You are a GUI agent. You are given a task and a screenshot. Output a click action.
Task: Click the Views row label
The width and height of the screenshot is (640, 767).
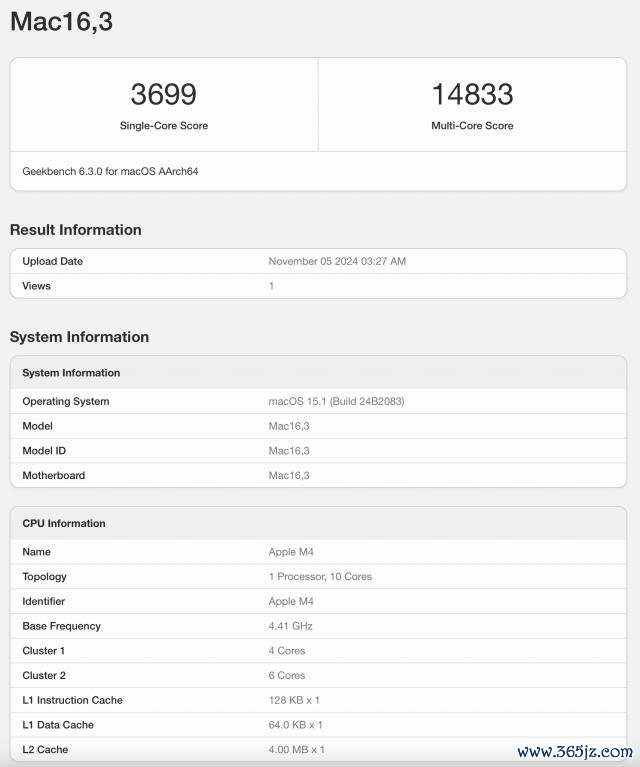point(36,286)
